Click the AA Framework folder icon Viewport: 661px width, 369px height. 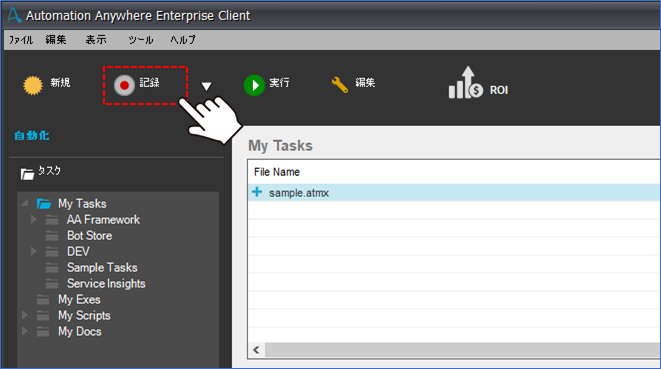click(52, 220)
